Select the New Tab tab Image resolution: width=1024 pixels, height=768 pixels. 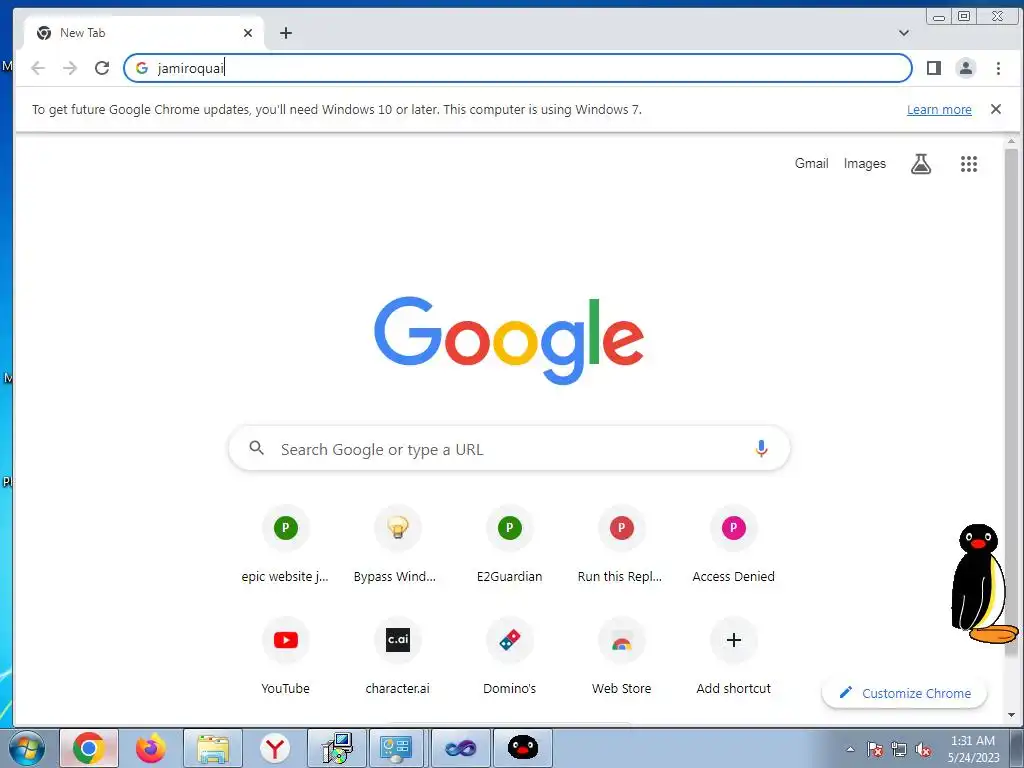[144, 33]
